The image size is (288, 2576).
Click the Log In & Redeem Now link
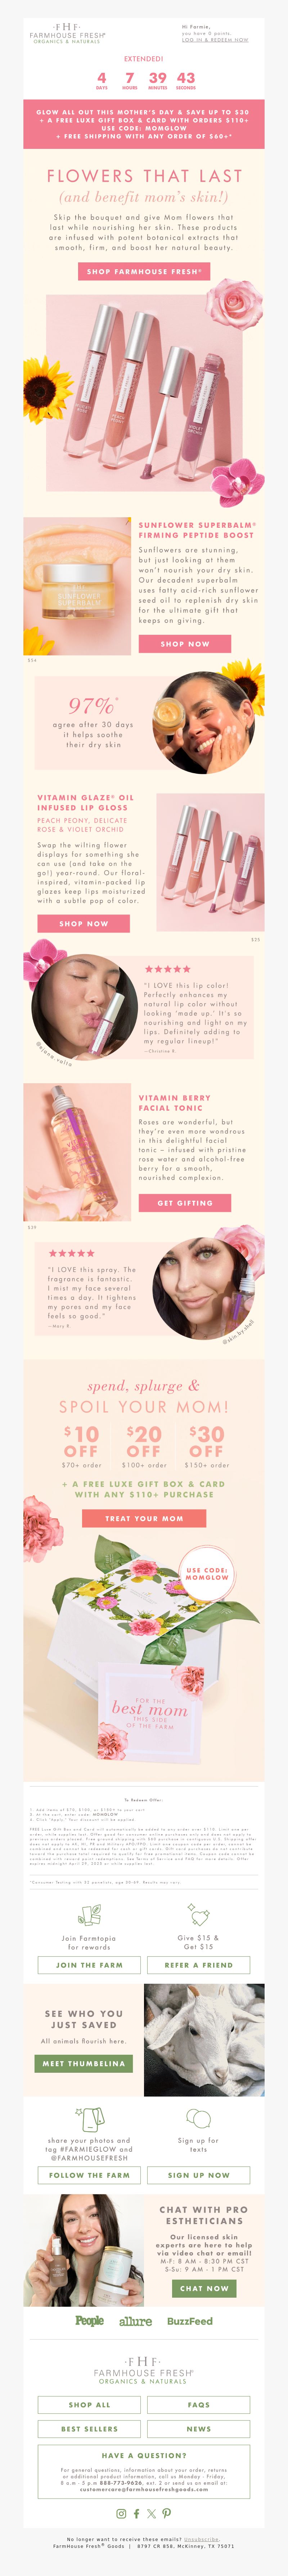[215, 40]
